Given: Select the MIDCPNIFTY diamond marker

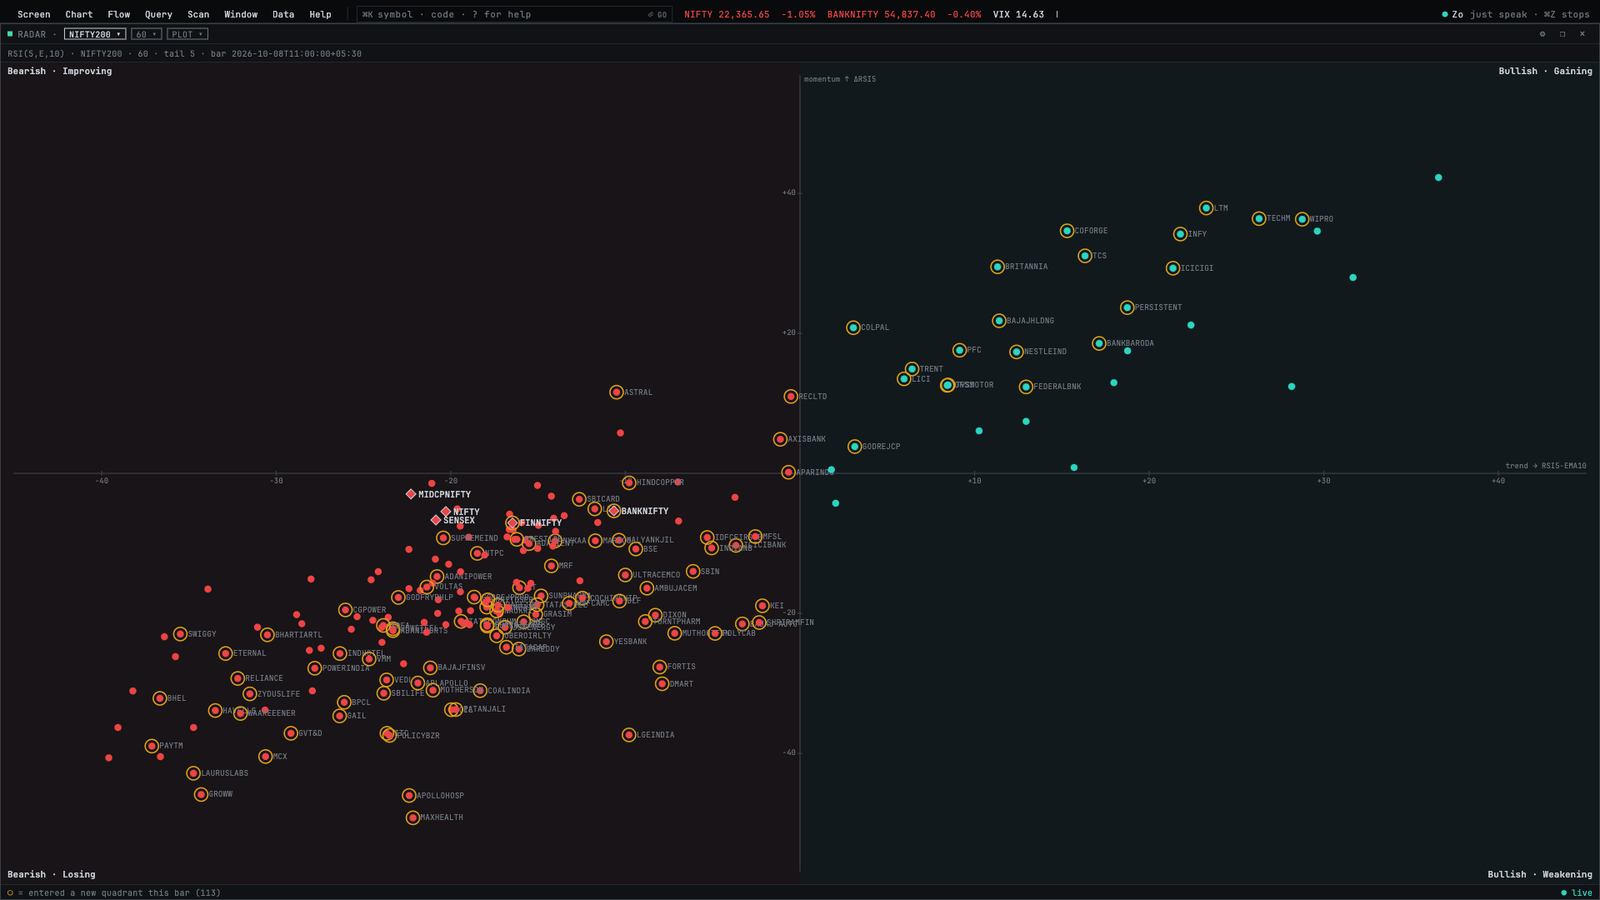Looking at the screenshot, I should point(411,494).
